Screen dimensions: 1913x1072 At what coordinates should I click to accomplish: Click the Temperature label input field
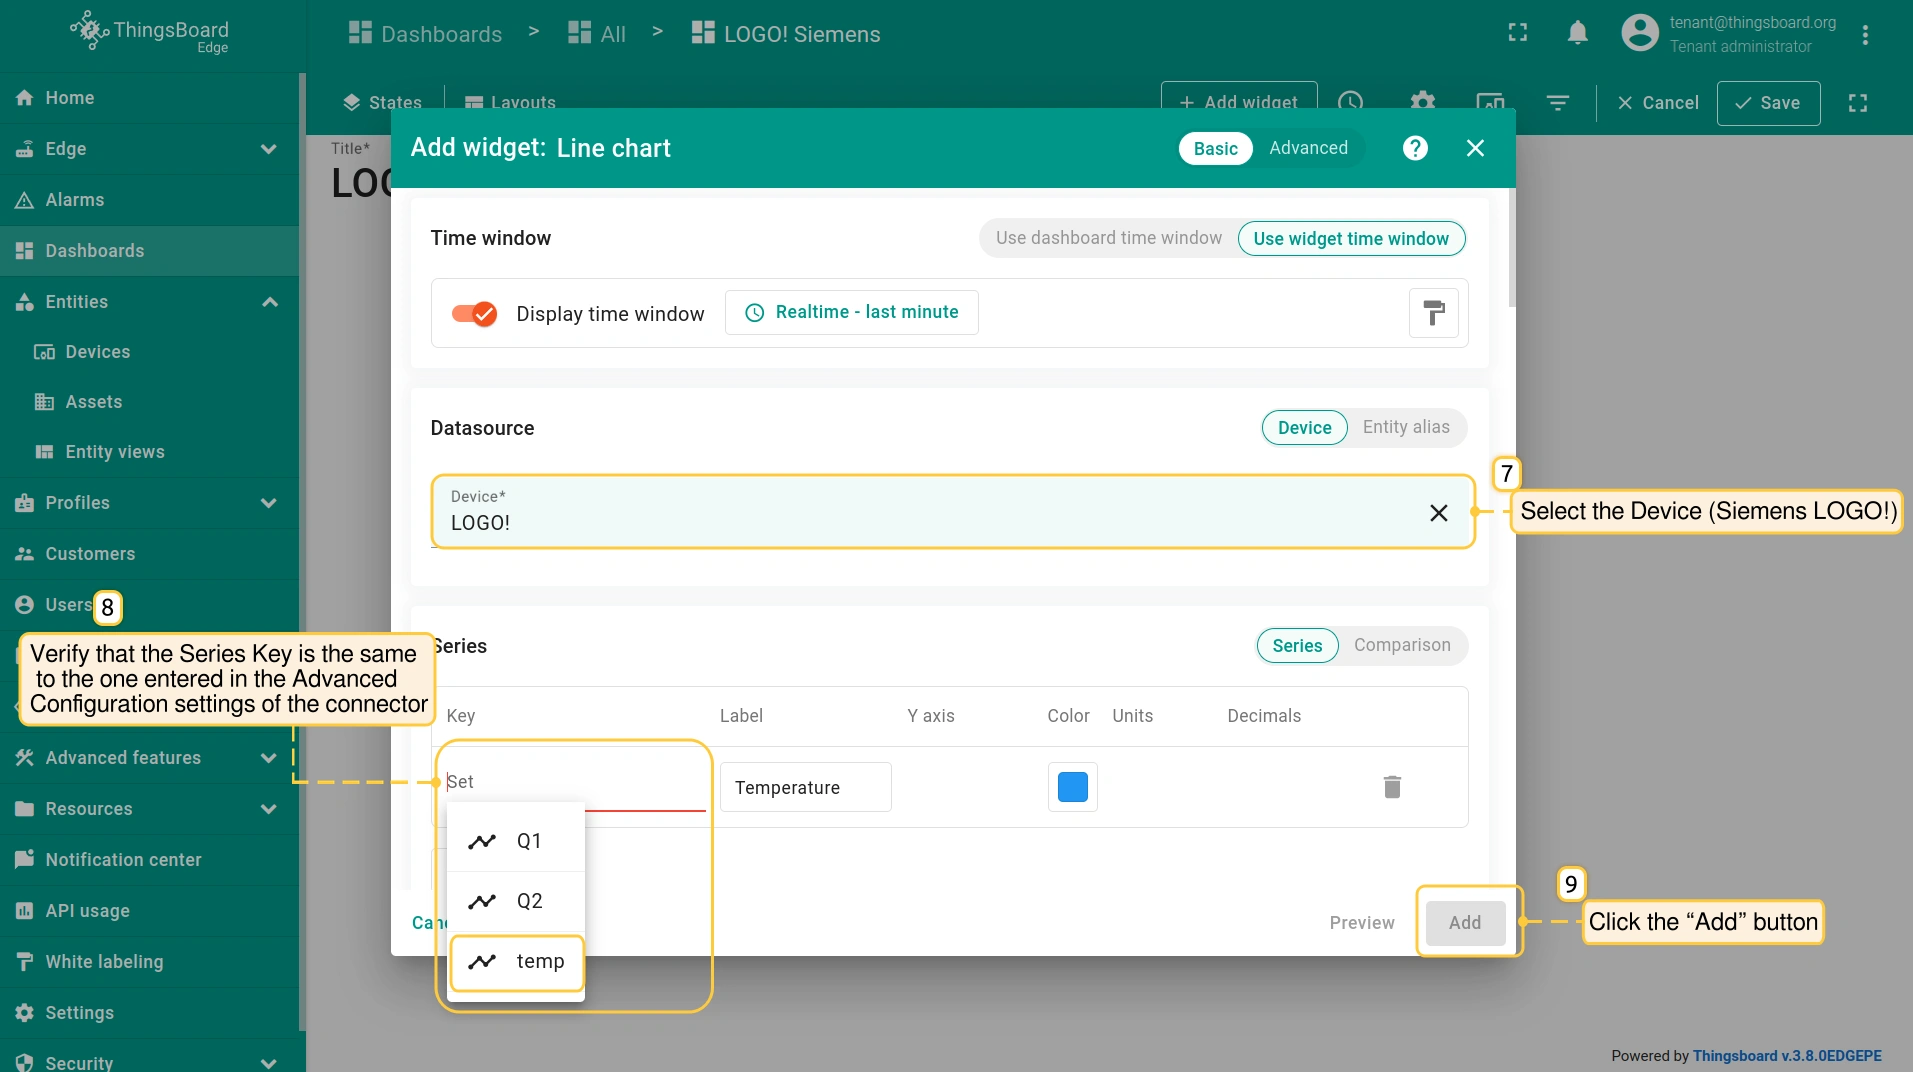(x=805, y=787)
